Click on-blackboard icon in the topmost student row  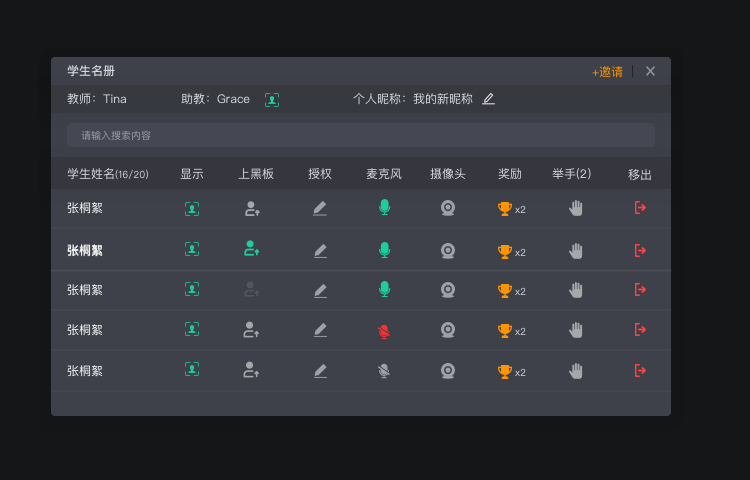point(252,208)
